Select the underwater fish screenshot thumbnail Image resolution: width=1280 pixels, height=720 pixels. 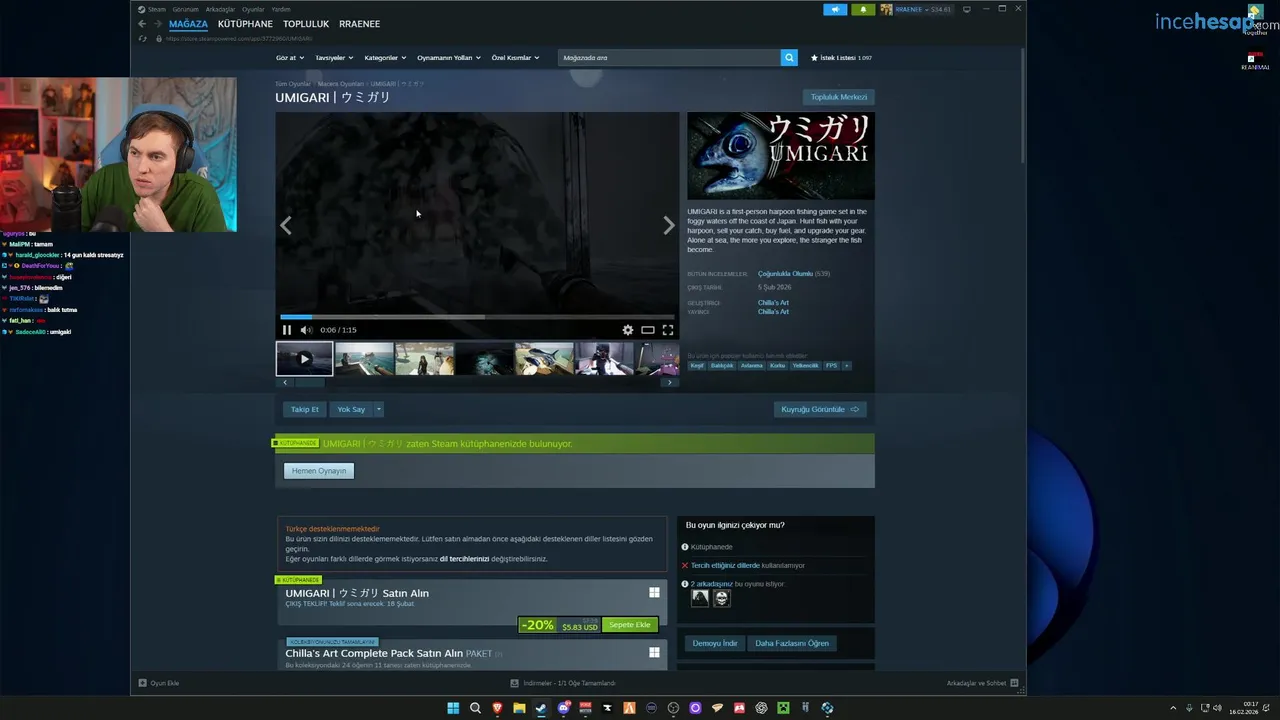point(484,359)
